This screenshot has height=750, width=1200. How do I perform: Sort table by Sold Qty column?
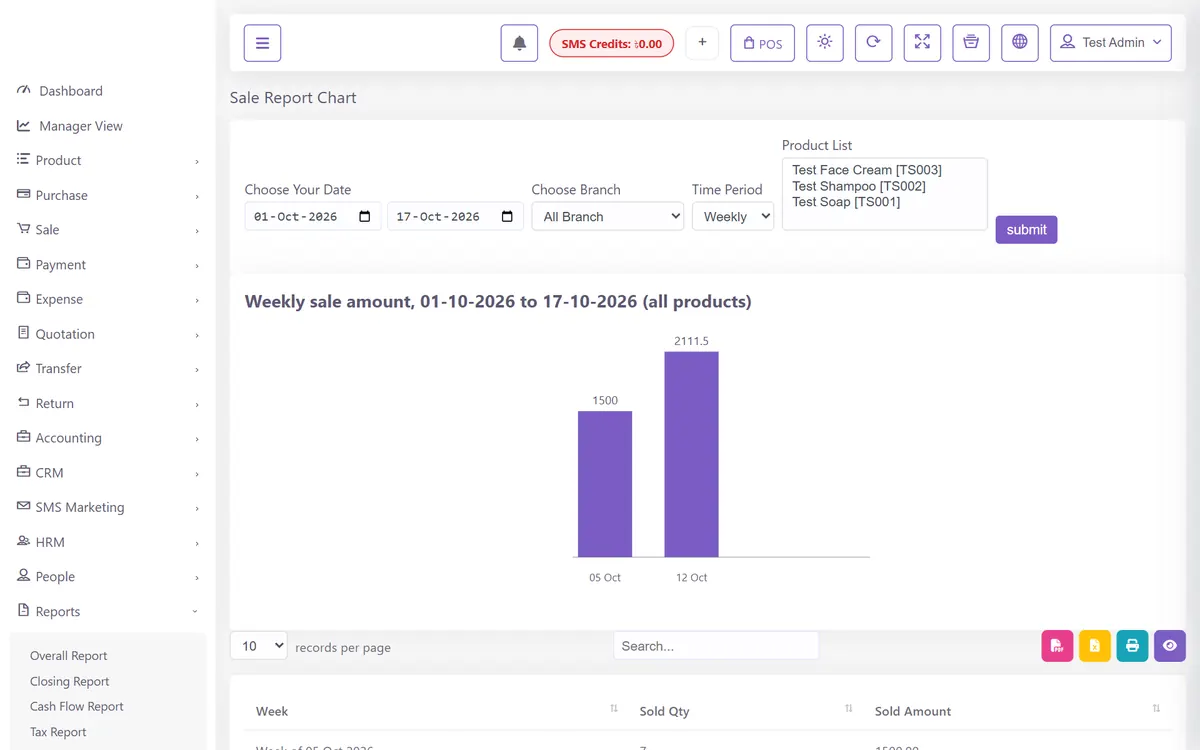pyautogui.click(x=746, y=711)
